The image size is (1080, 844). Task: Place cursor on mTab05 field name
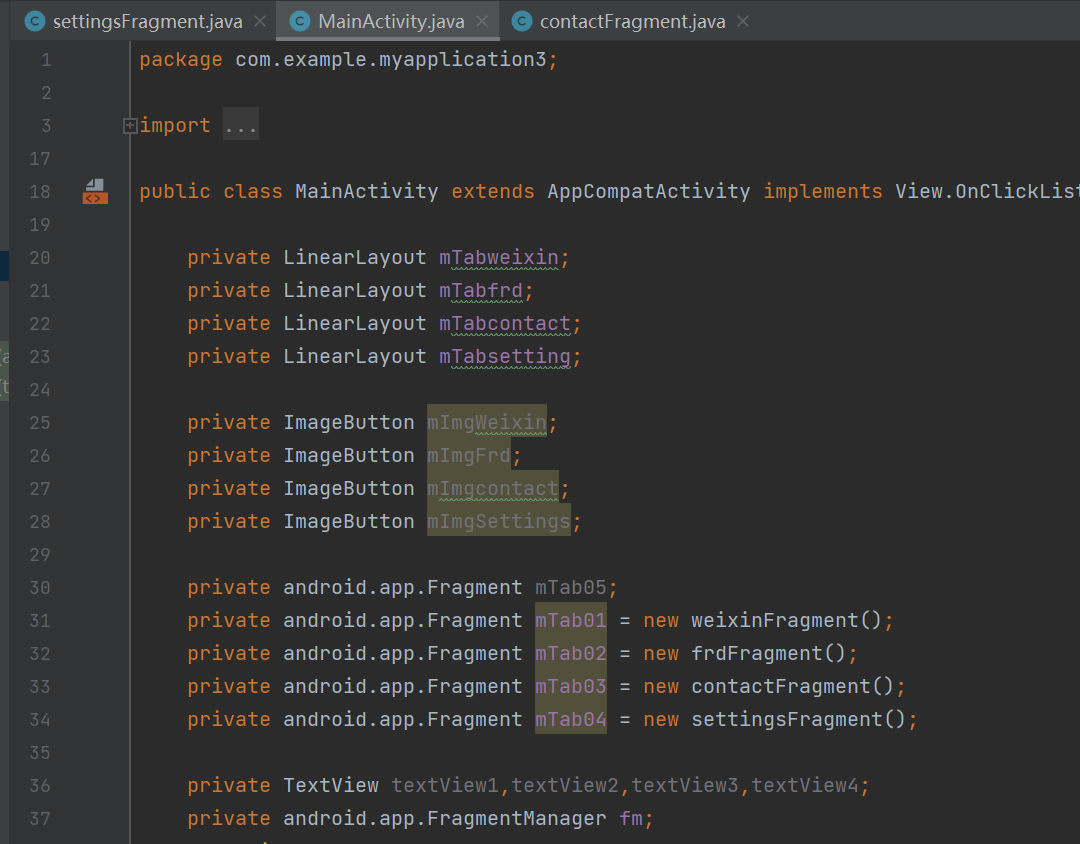(x=571, y=587)
